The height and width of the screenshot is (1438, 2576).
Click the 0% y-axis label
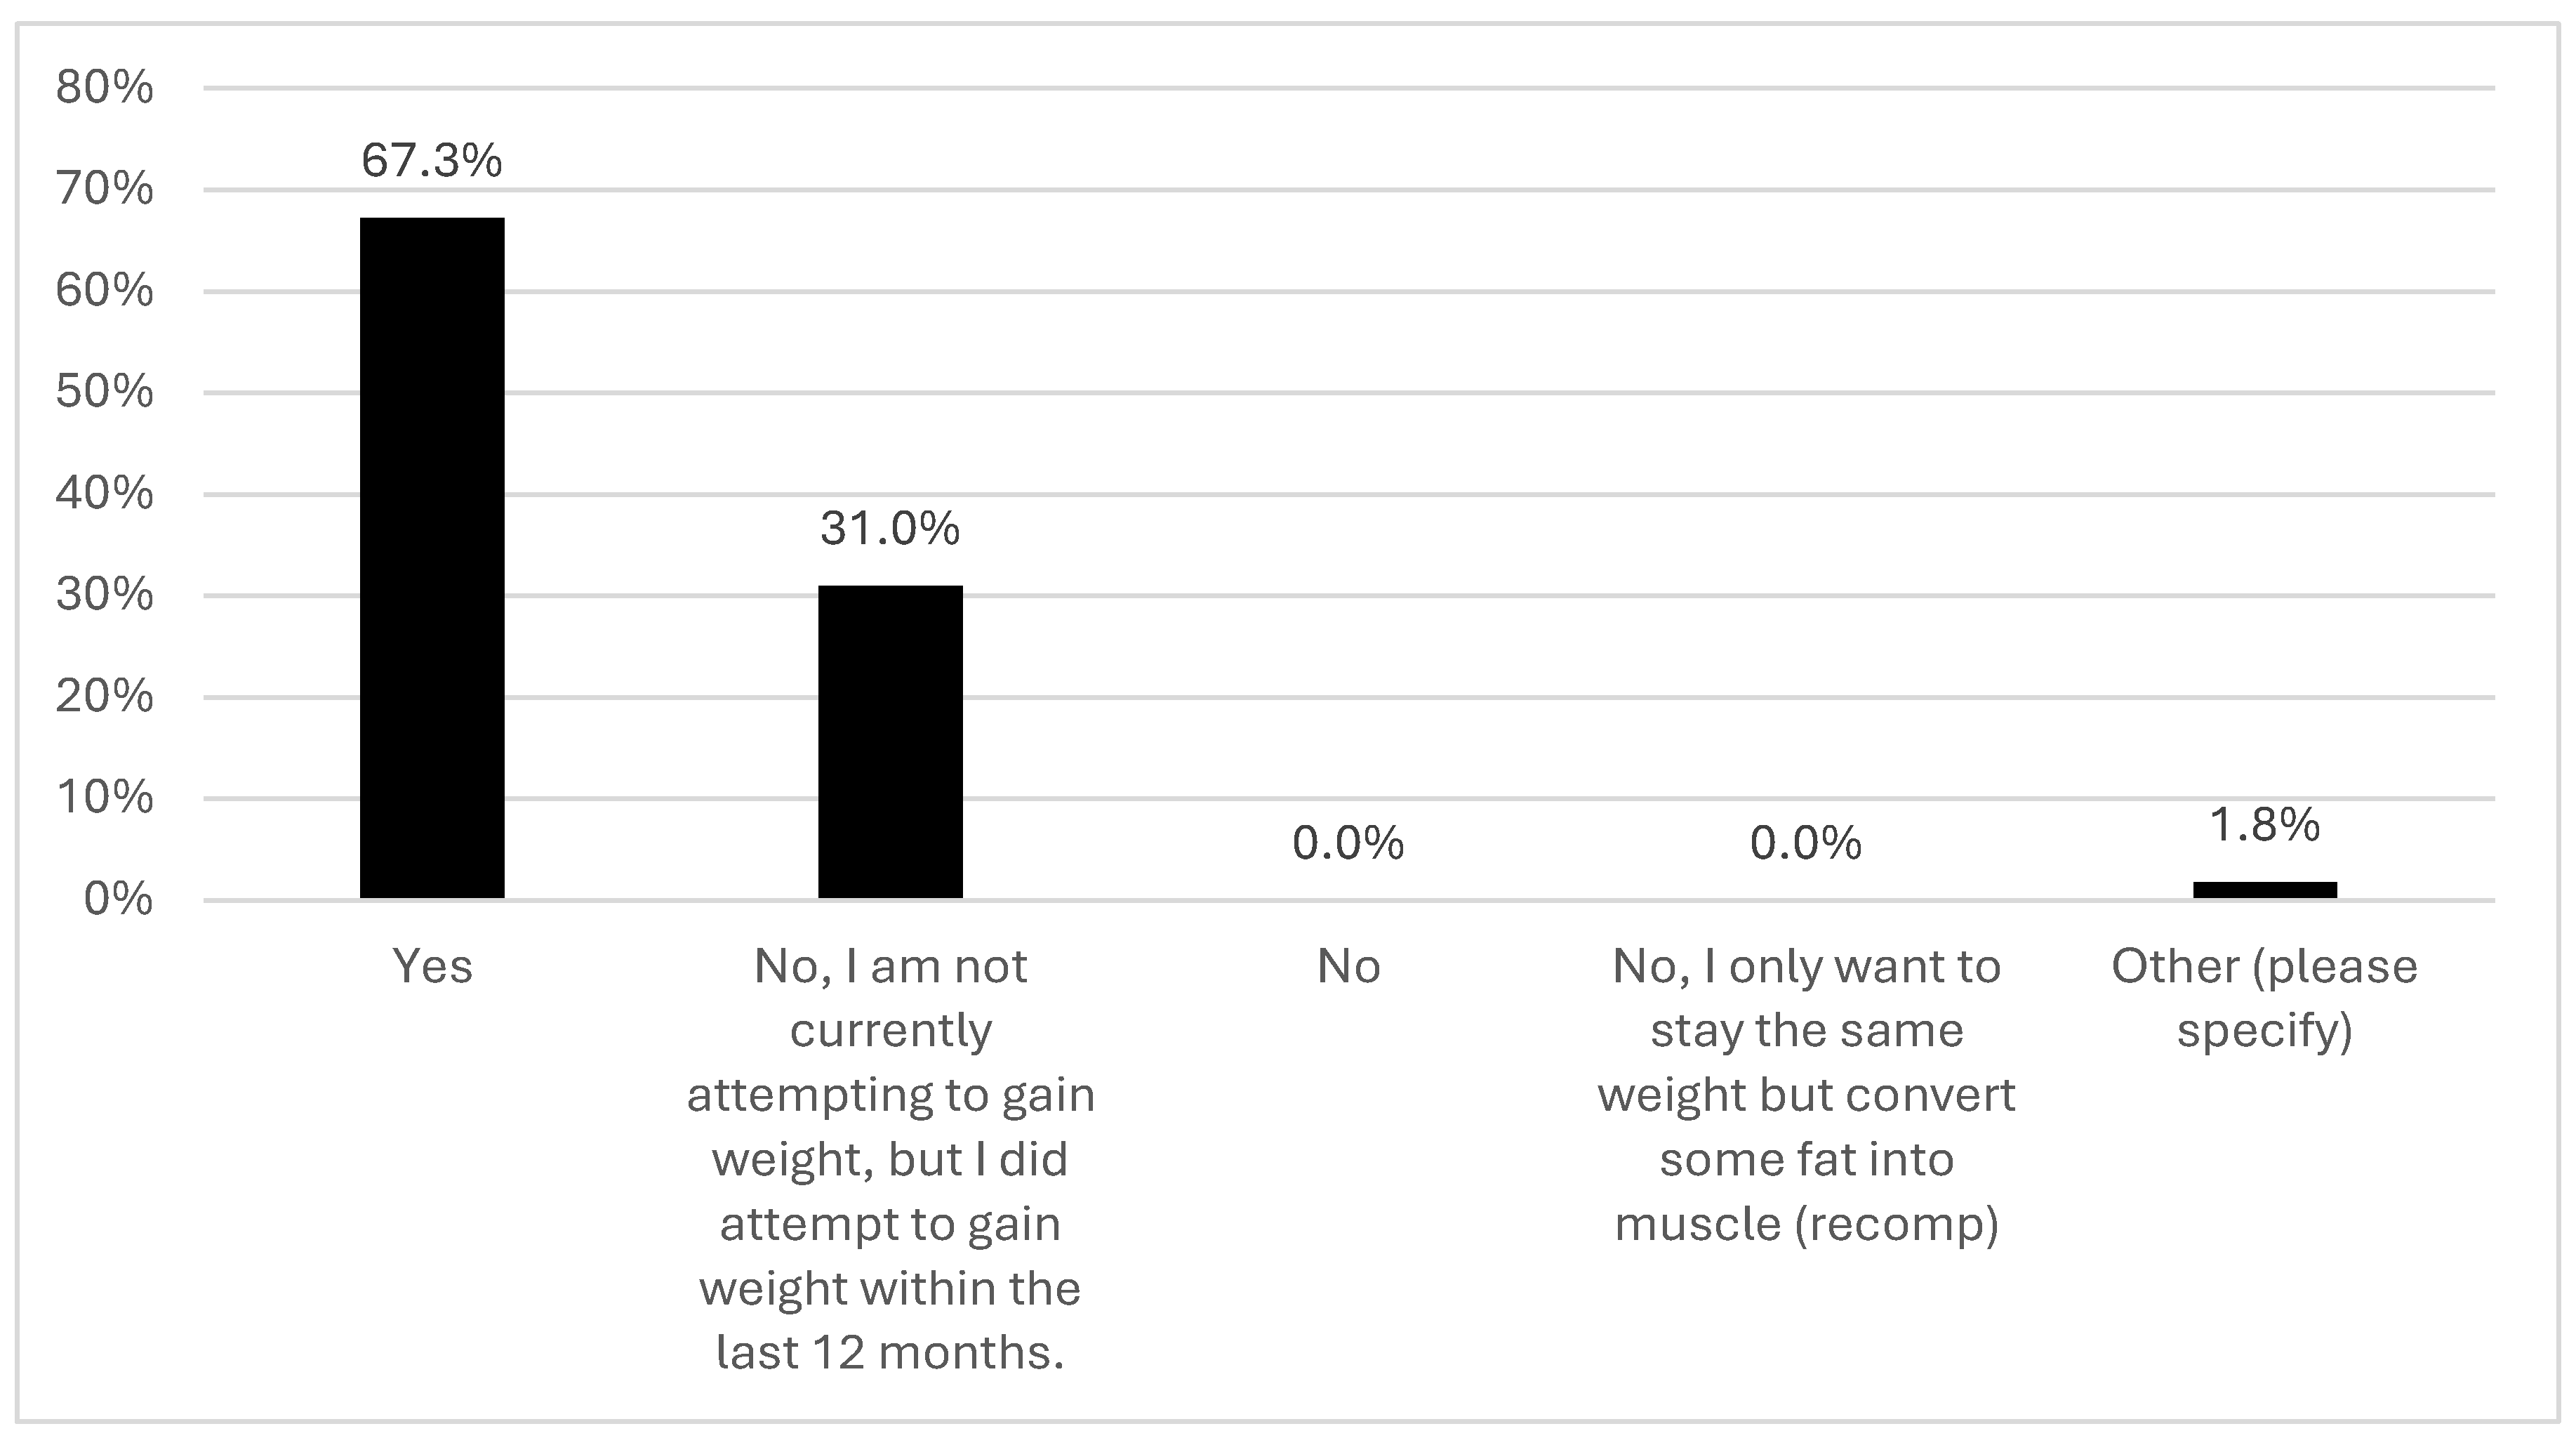118,900
